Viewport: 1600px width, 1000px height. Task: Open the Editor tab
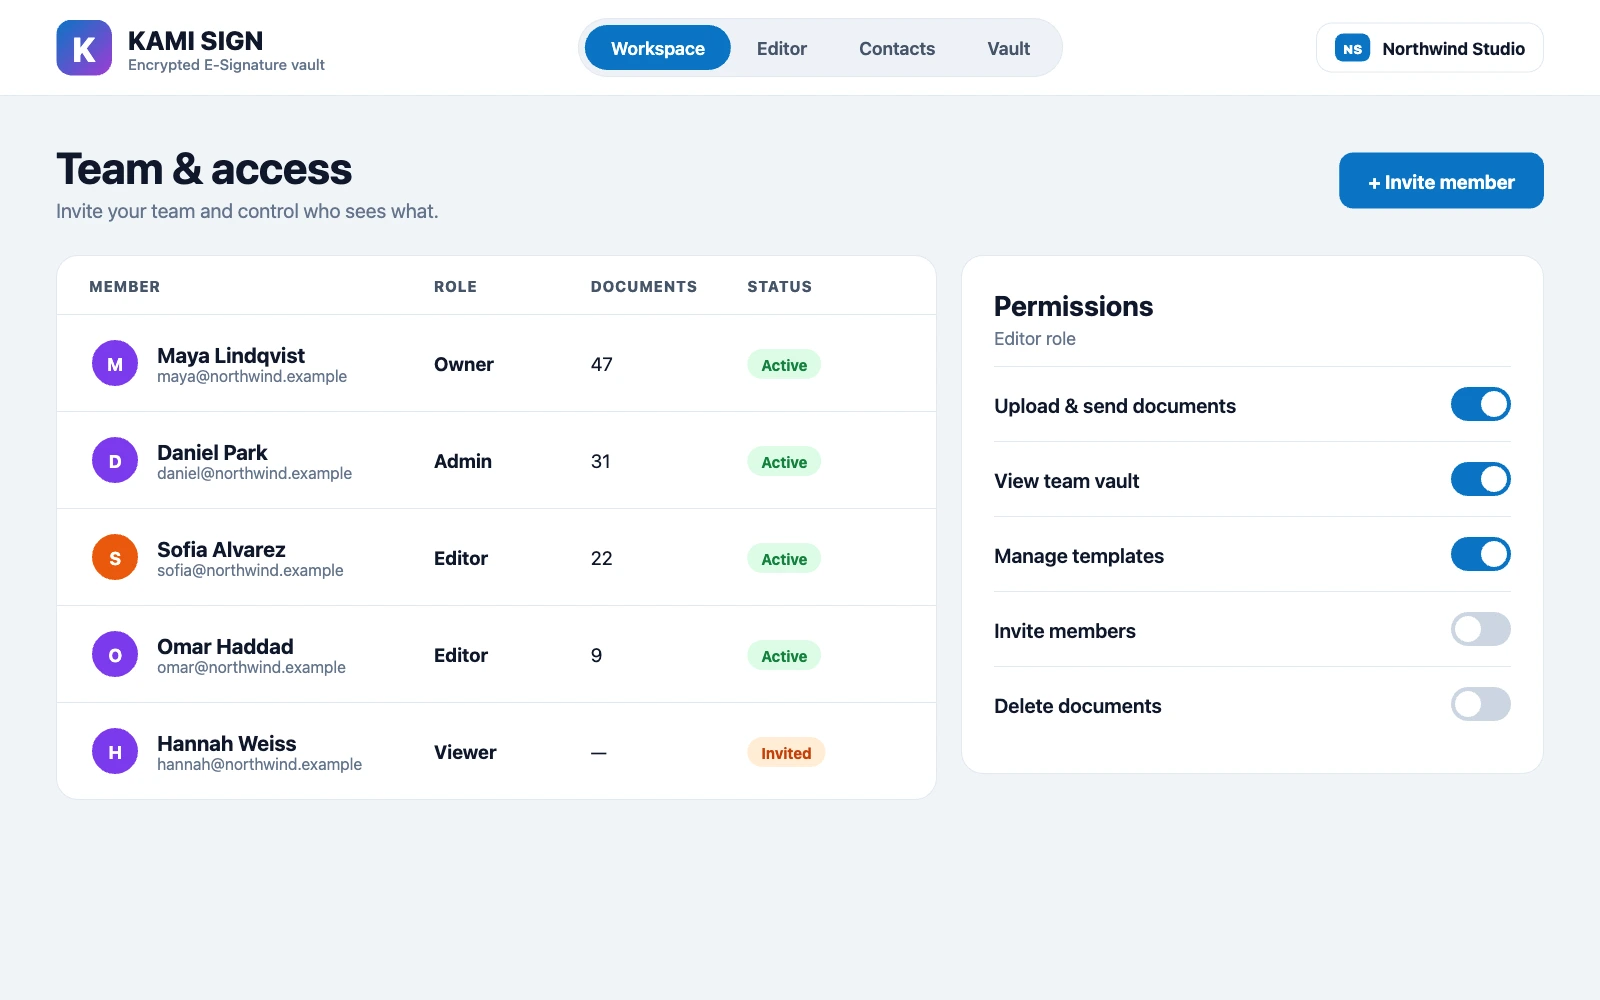click(x=782, y=48)
